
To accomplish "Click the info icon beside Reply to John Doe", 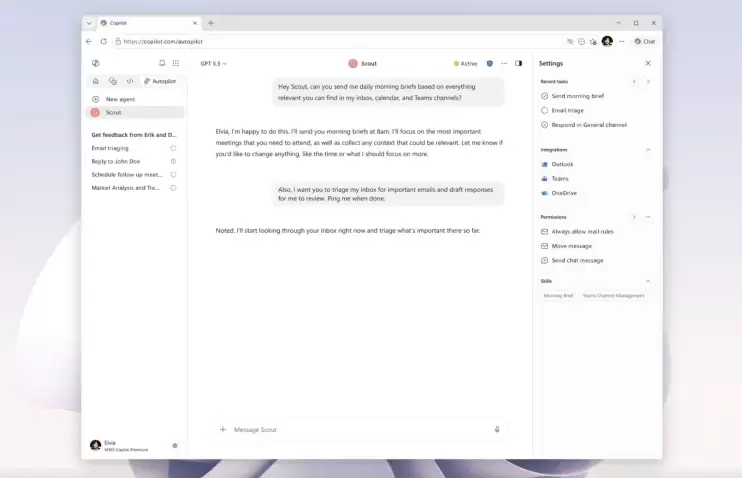I will 173,161.
